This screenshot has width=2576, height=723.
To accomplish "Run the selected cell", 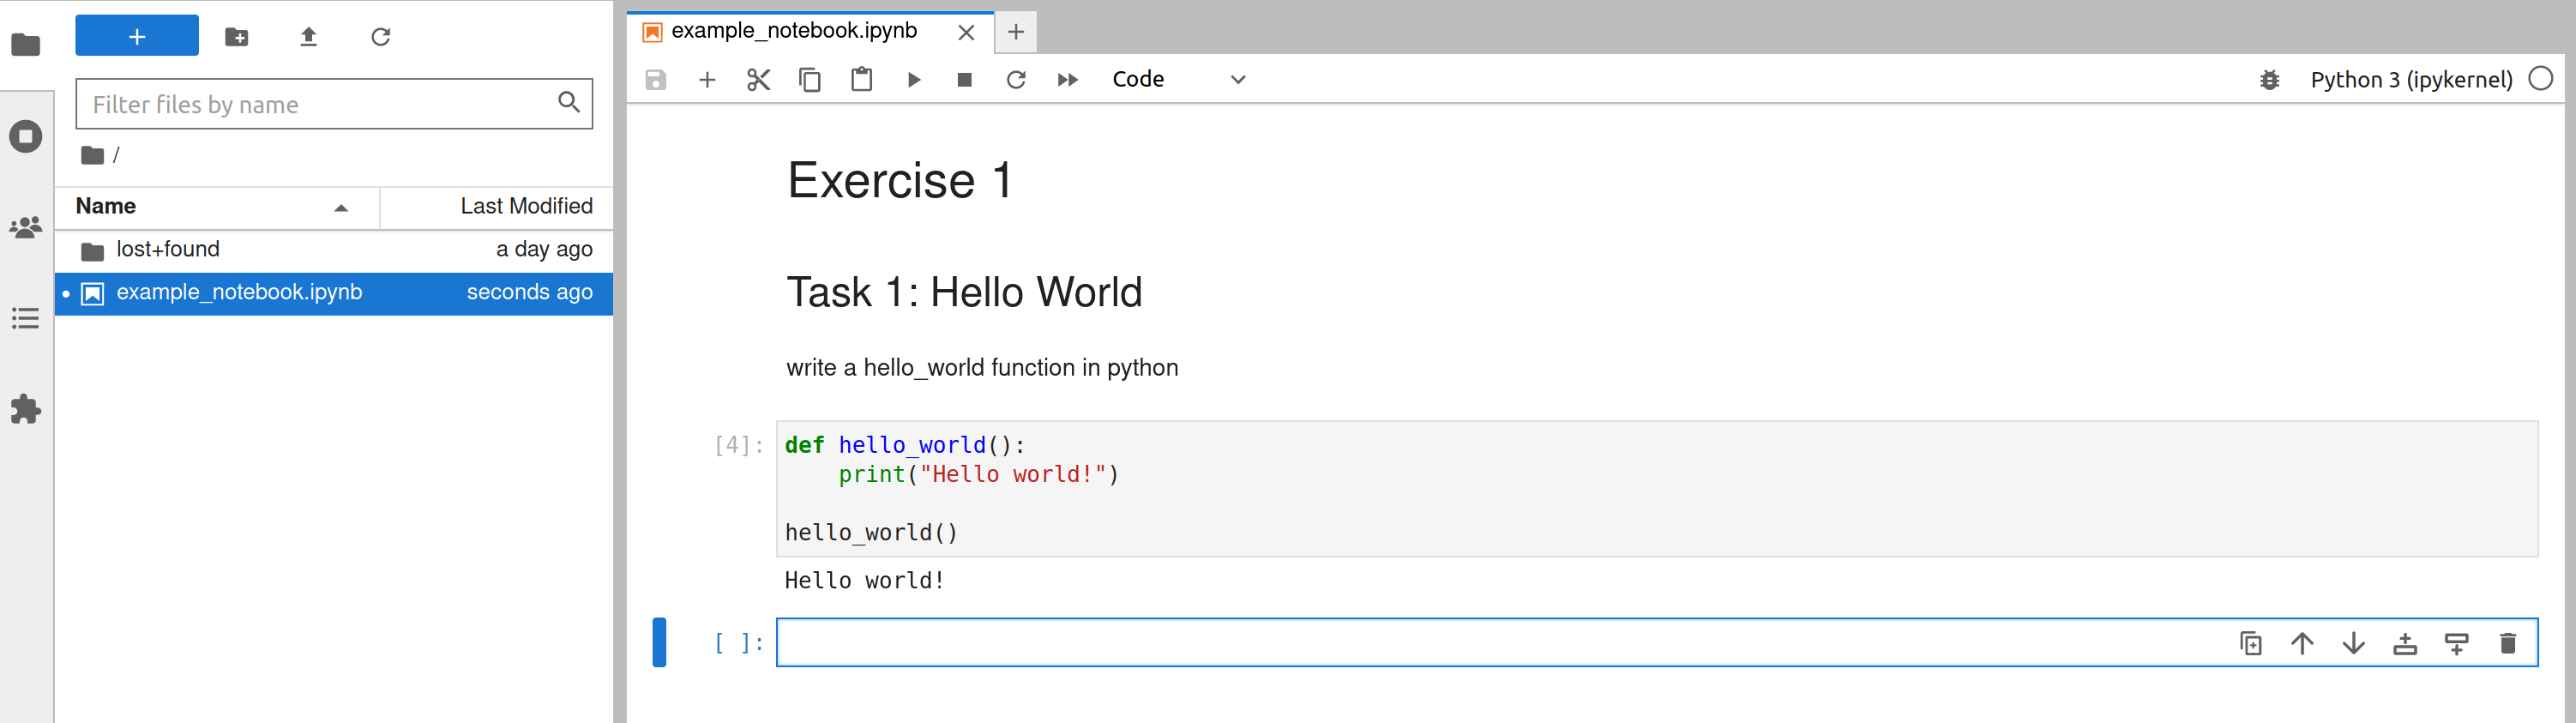I will tap(913, 80).
